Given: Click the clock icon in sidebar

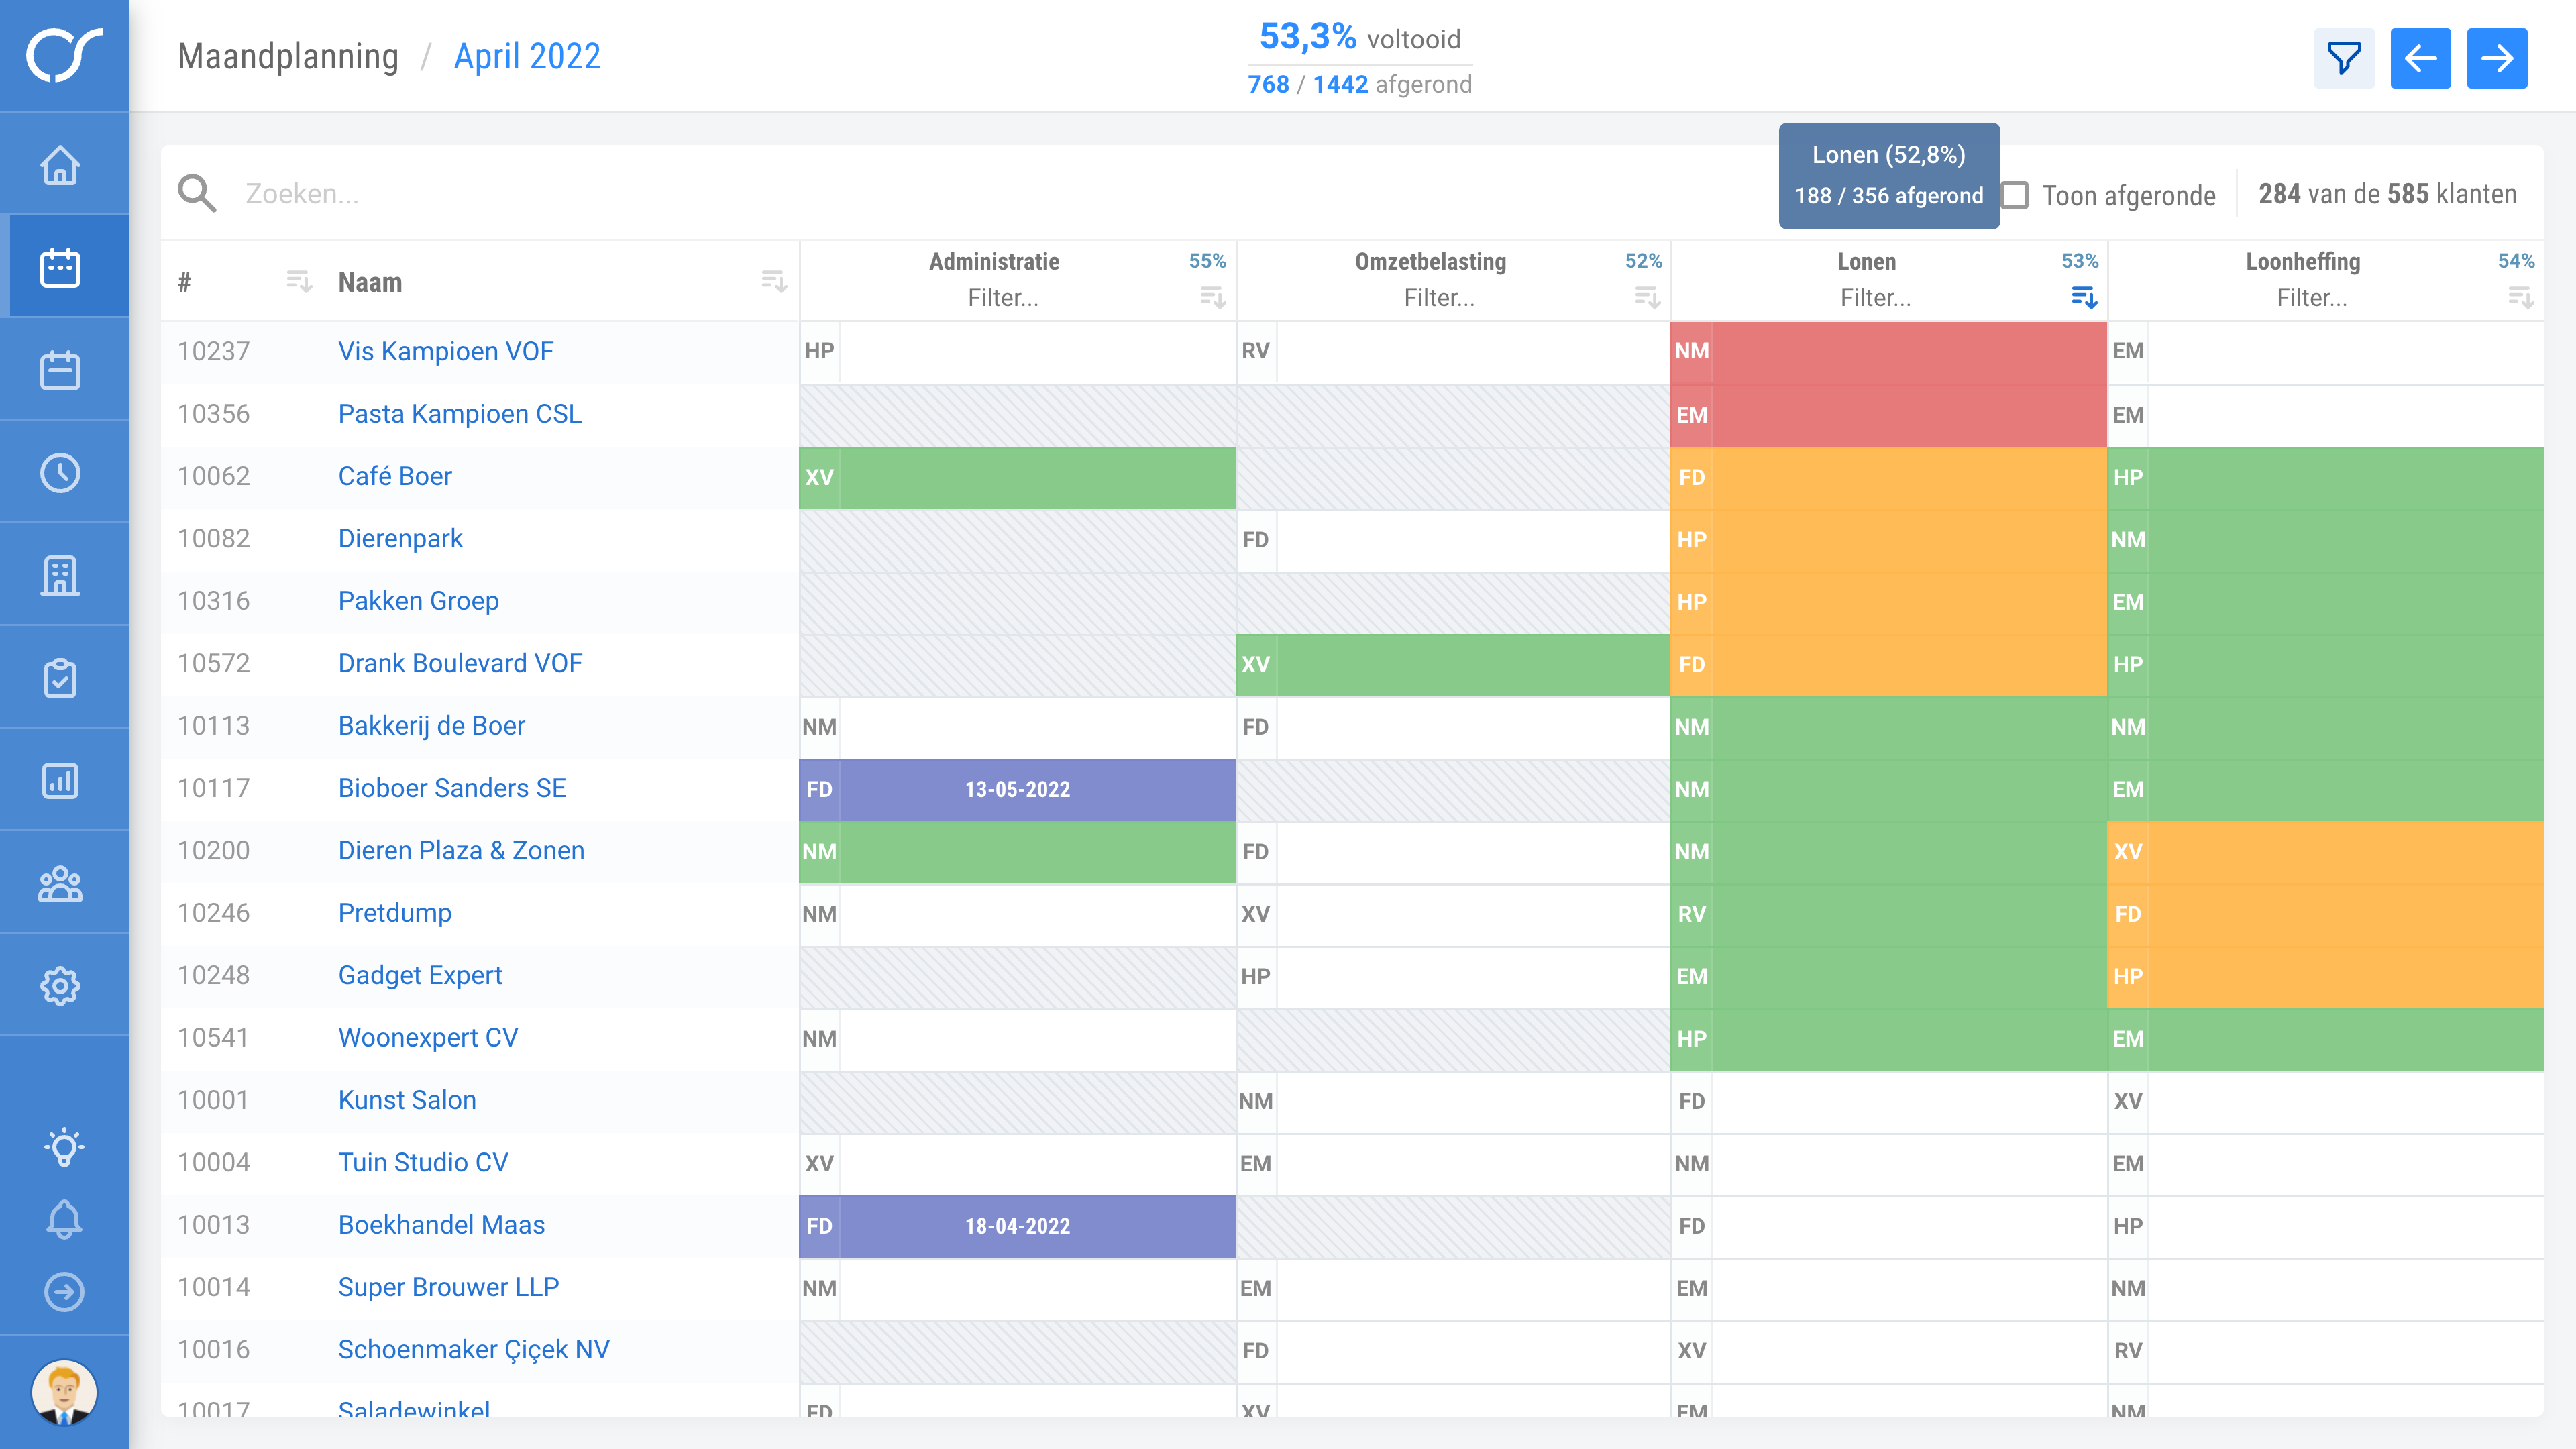Looking at the screenshot, I should [60, 473].
